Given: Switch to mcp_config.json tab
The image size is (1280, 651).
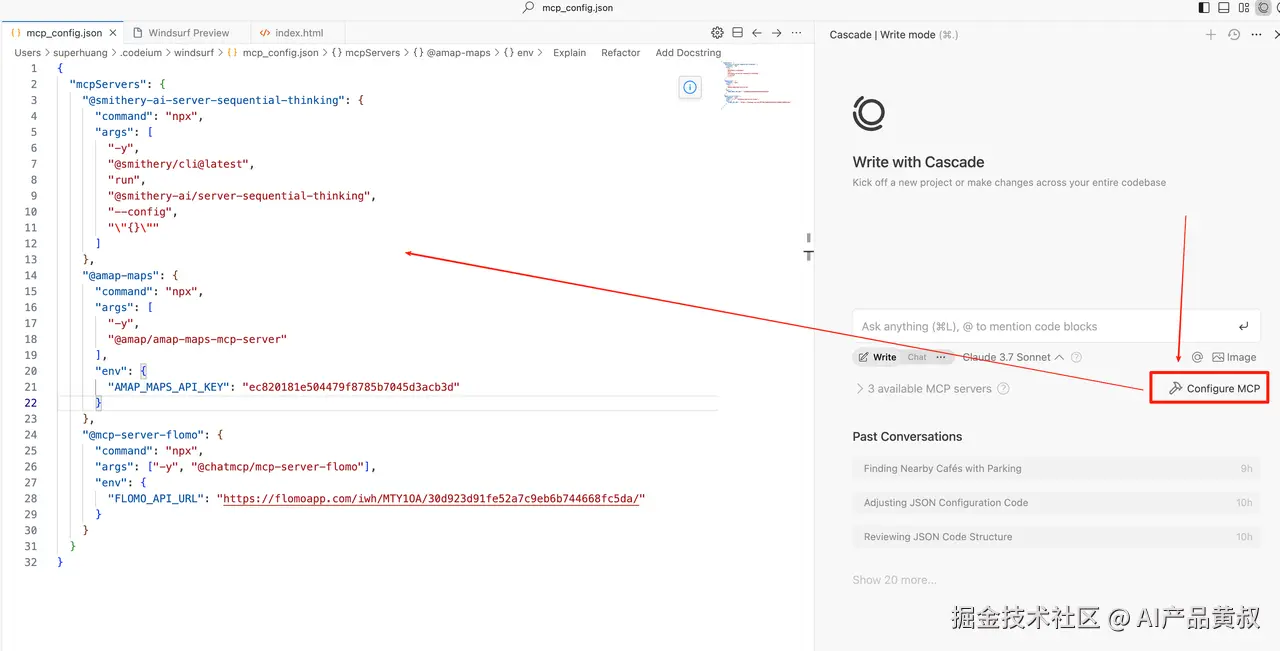Looking at the screenshot, I should coord(64,33).
